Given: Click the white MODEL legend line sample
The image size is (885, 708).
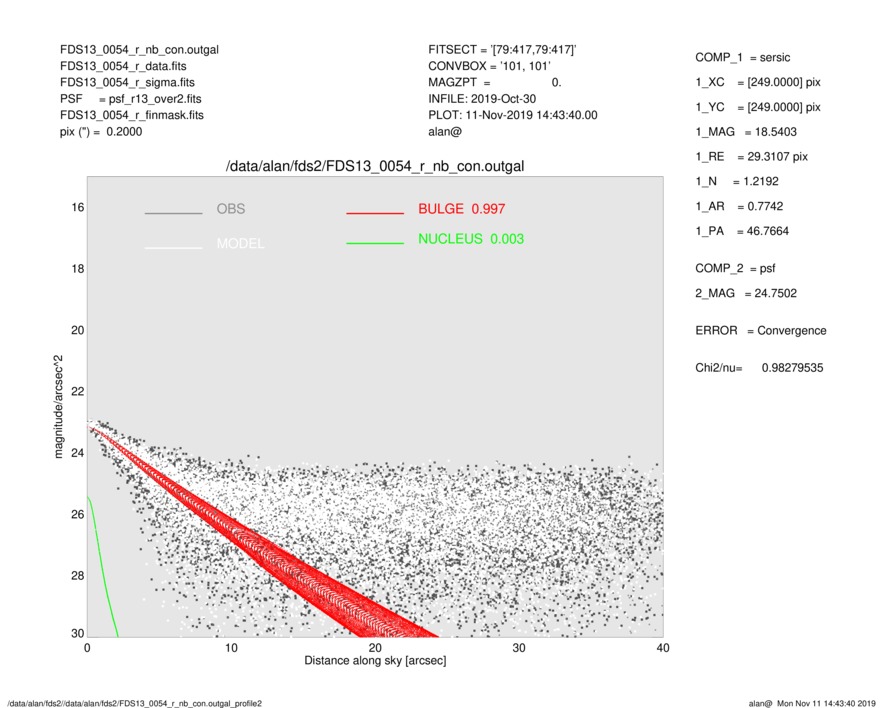Looking at the screenshot, I should (173, 248).
